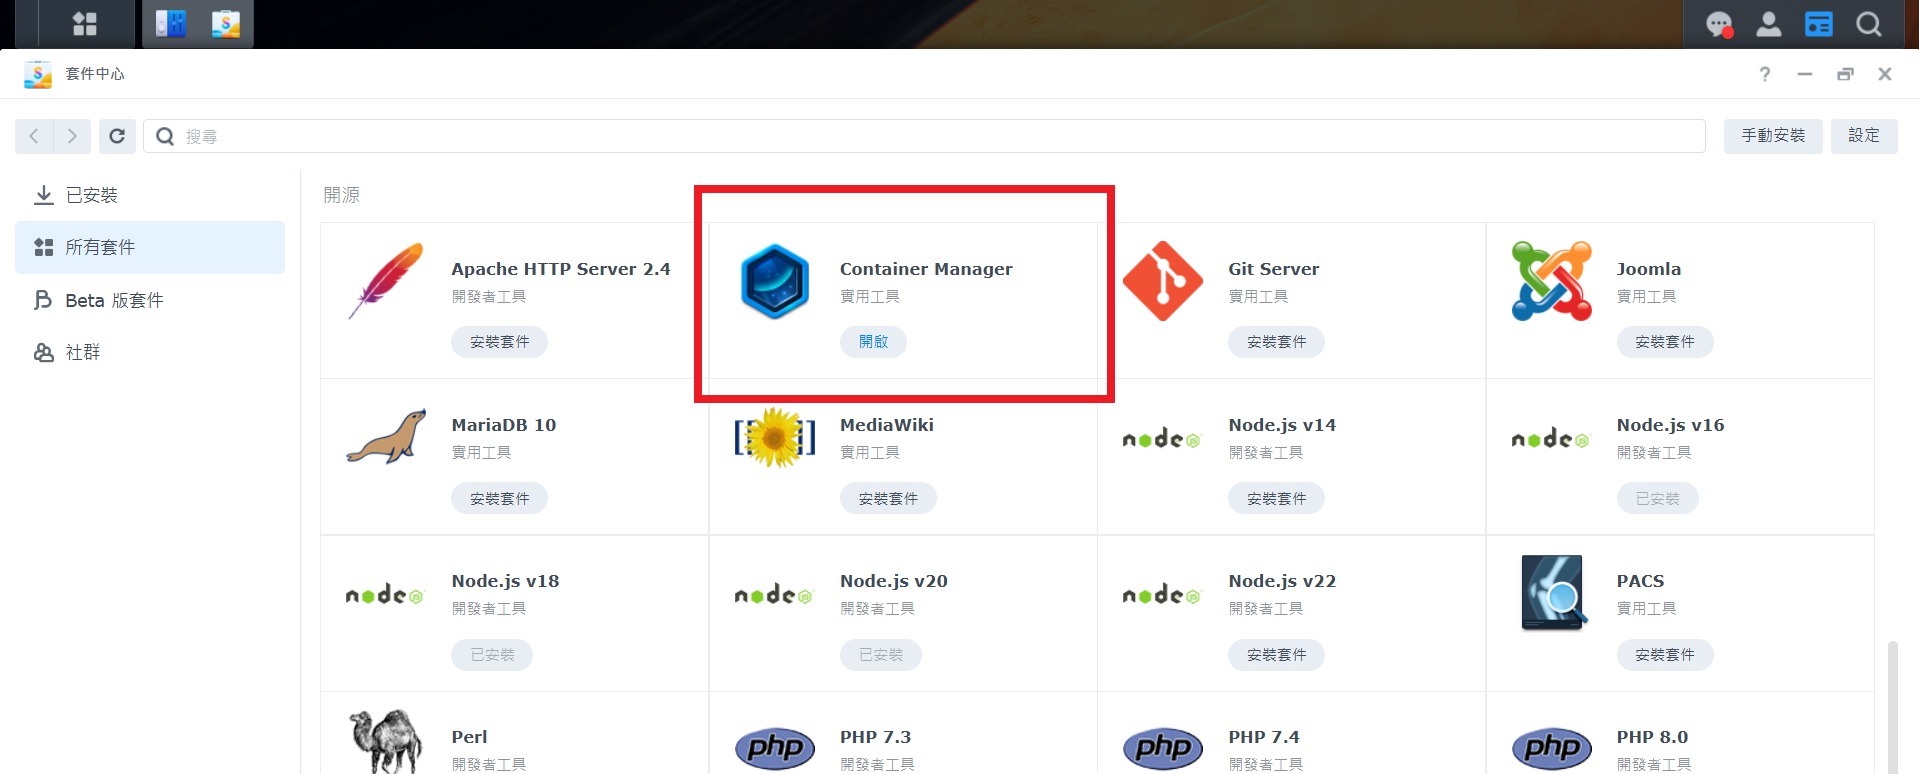Install the MediaWiki package

tap(888, 498)
